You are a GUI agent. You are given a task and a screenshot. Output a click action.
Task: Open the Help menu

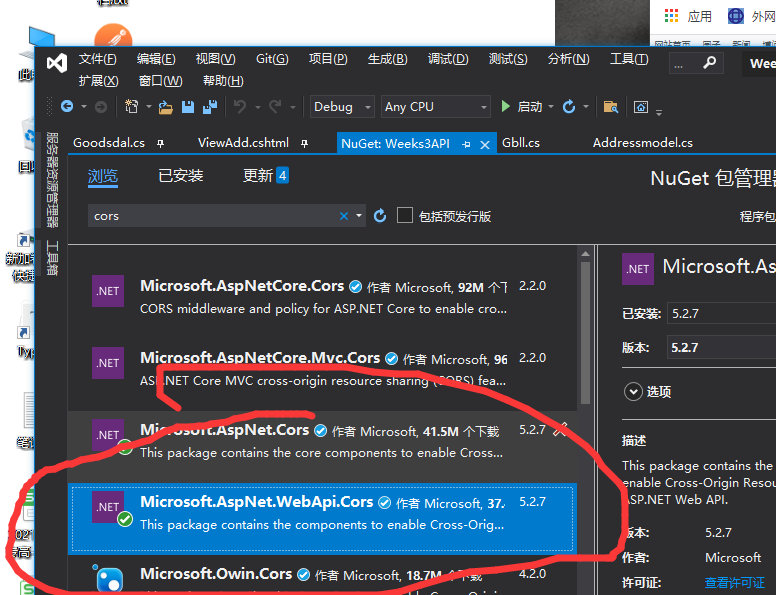(x=223, y=81)
